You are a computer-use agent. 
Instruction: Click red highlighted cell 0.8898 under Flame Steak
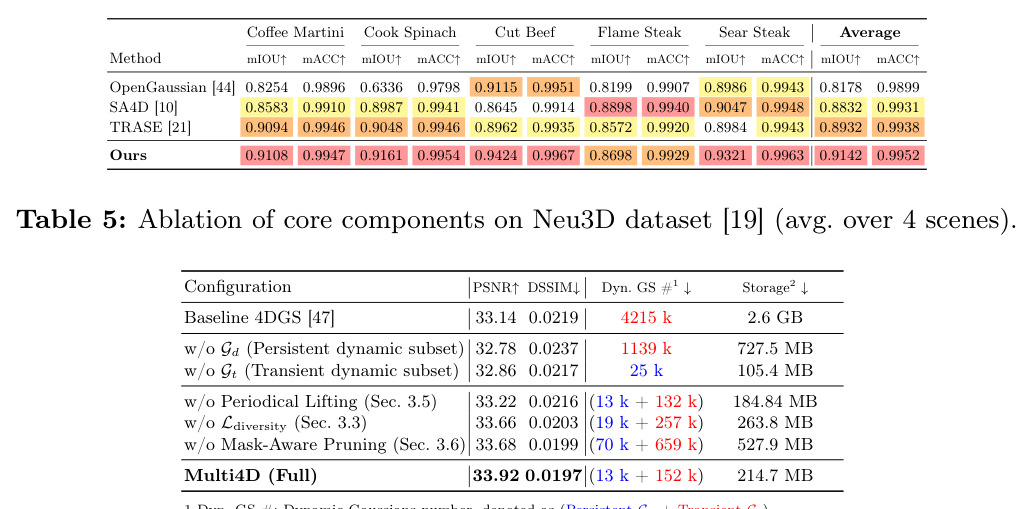pyautogui.click(x=611, y=107)
